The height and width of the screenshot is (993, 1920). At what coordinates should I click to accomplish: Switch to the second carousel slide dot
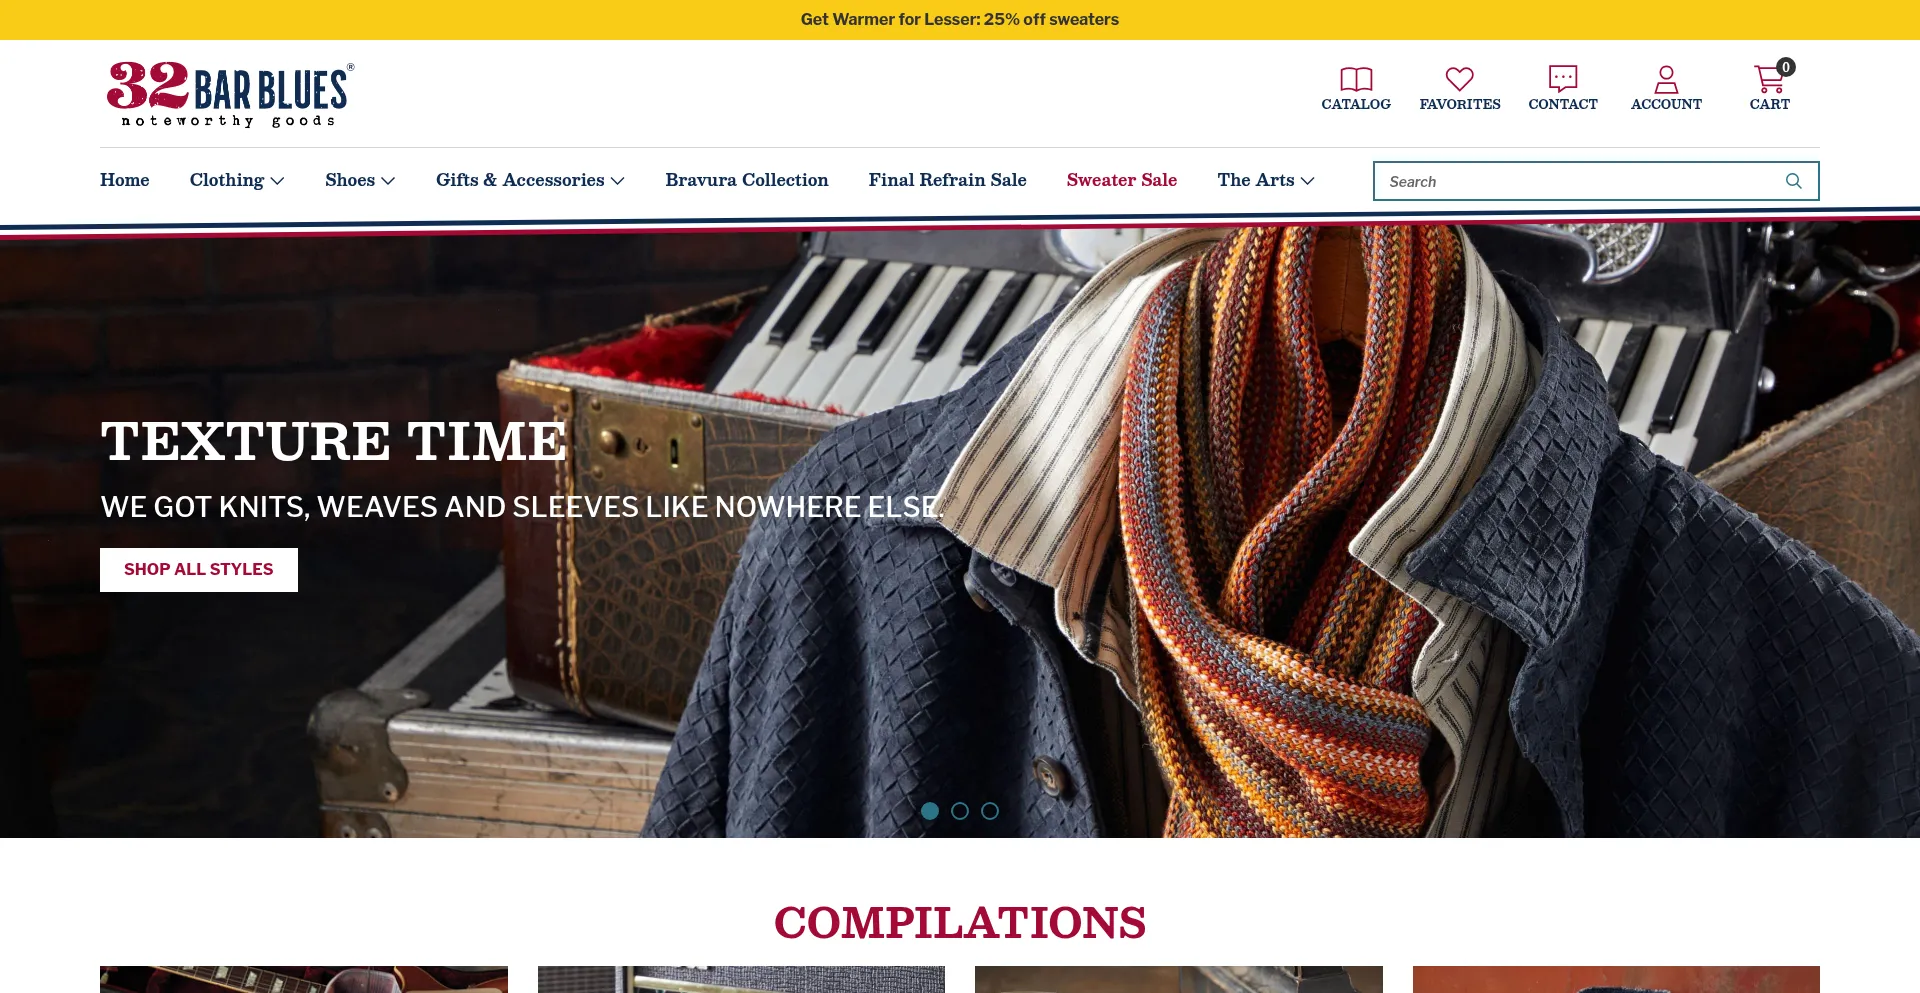coord(960,811)
